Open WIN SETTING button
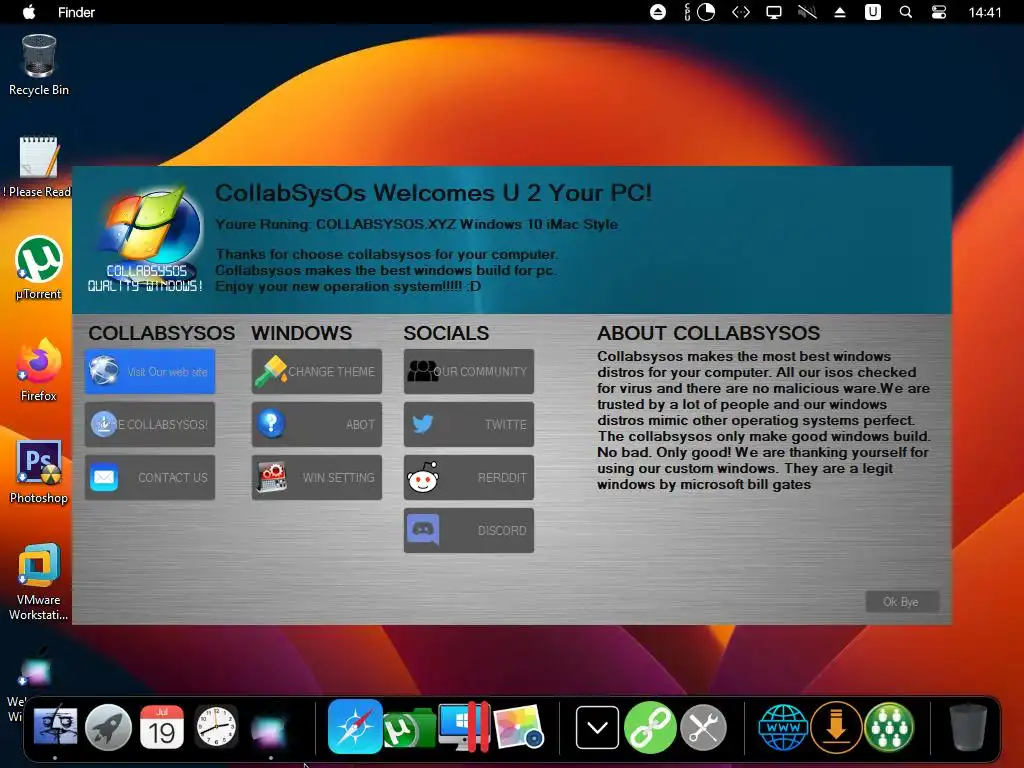 [317, 477]
